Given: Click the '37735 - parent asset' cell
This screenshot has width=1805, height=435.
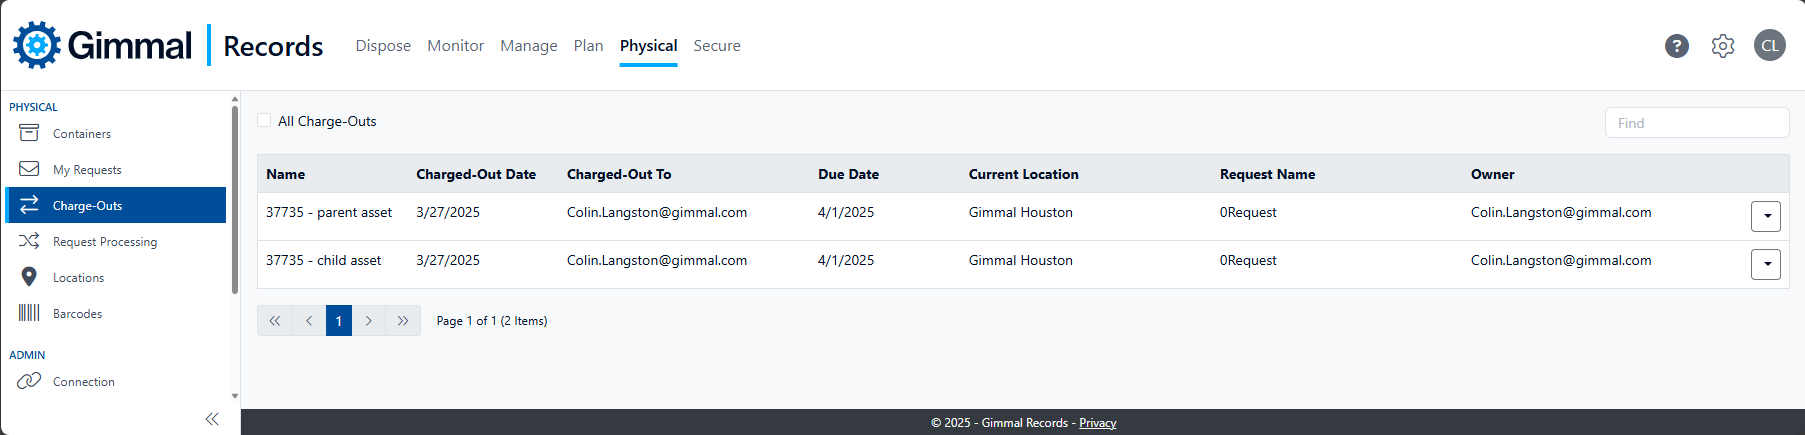Looking at the screenshot, I should pyautogui.click(x=329, y=212).
